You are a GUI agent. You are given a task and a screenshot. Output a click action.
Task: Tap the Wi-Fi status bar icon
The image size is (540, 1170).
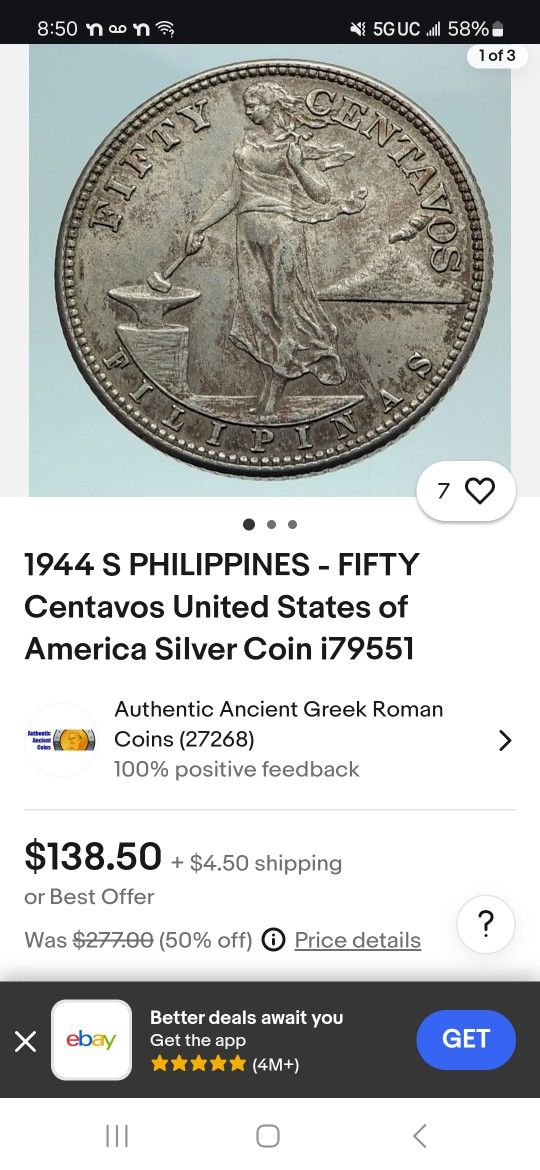(x=166, y=29)
